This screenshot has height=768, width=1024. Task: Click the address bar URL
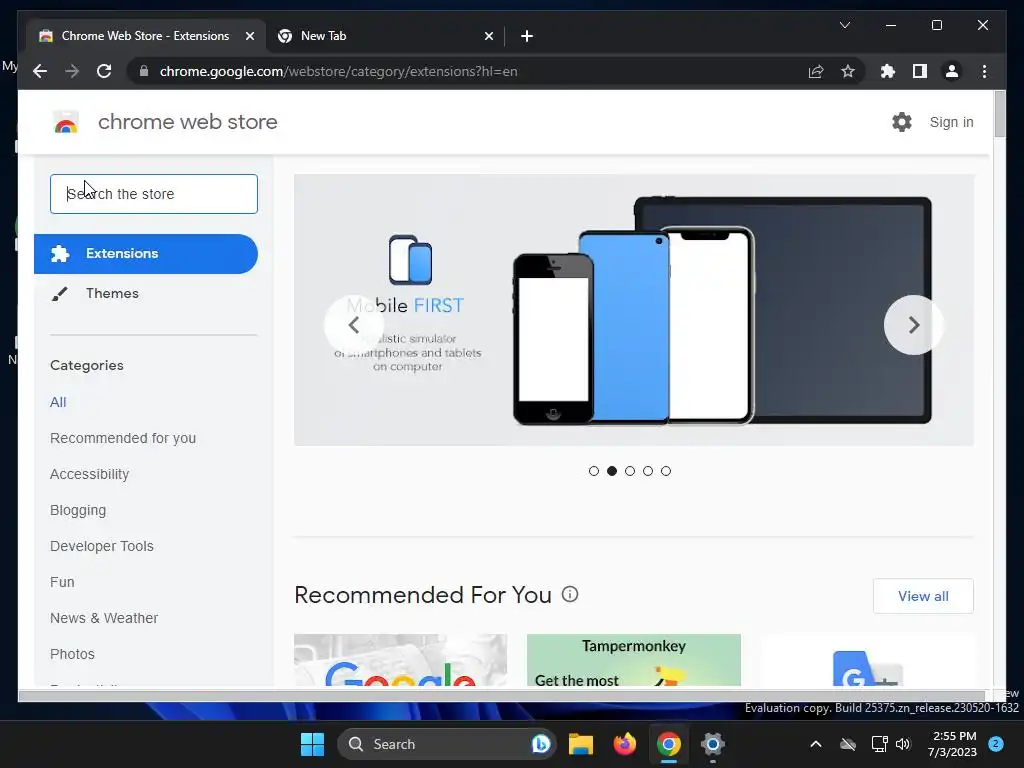[x=338, y=71]
